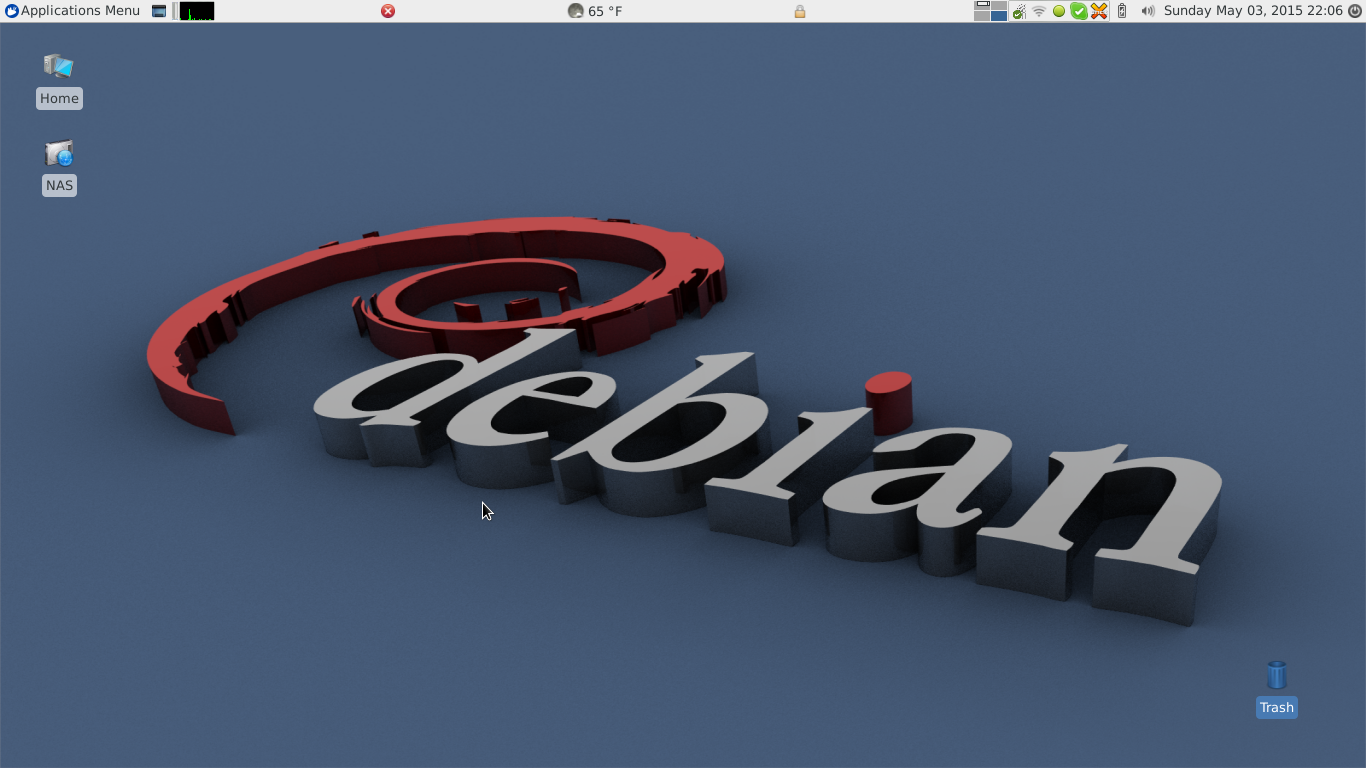Click the lock screen padlock icon

[800, 11]
